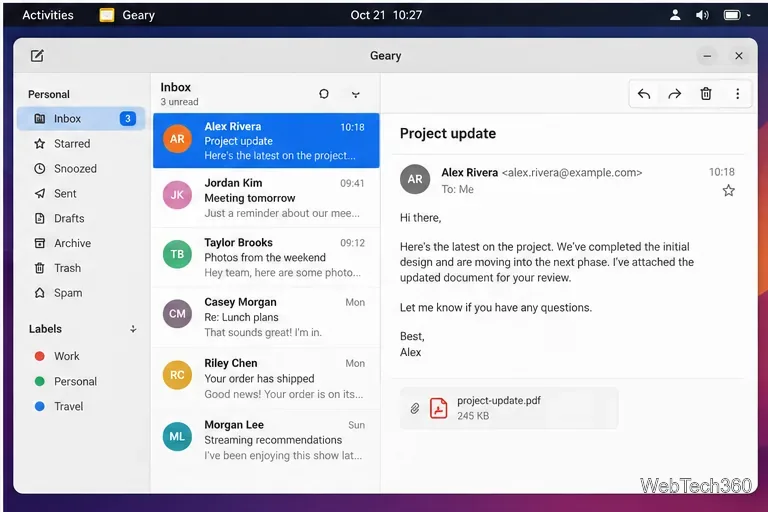
Task: Click the teal ML avatar
Action: coord(177,437)
